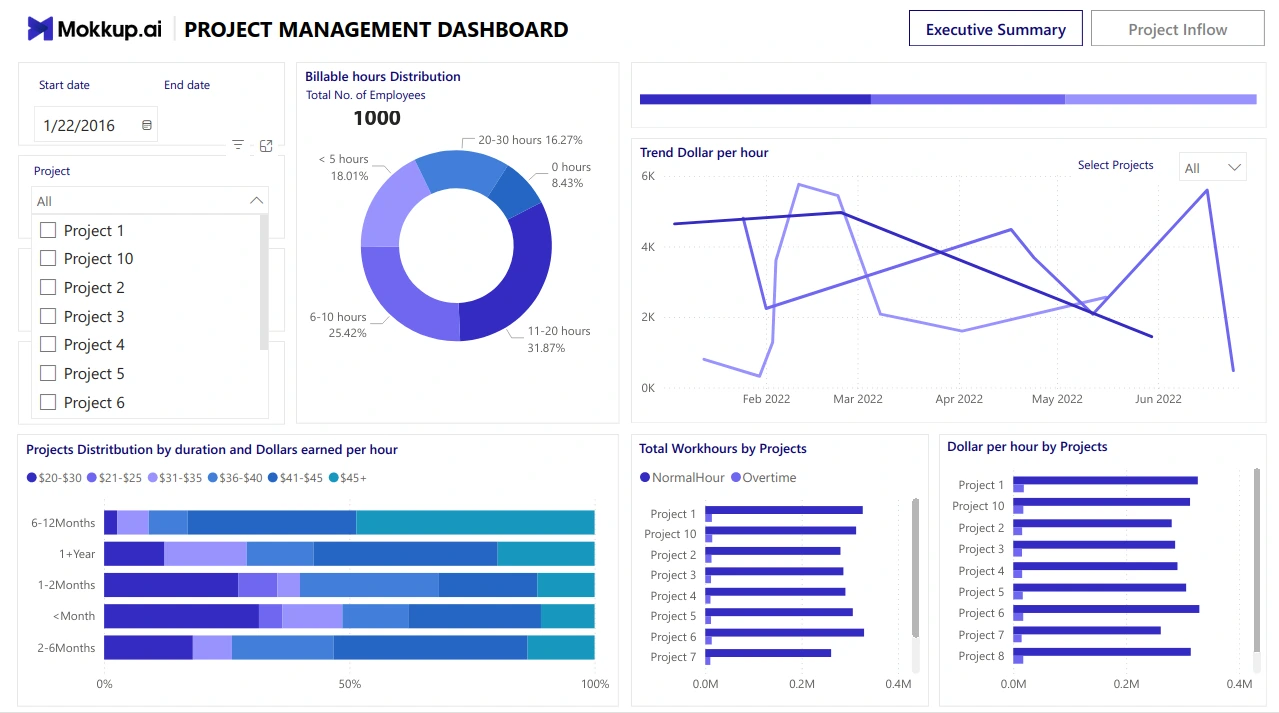
Task: Open the date picker calendar icon
Action: click(x=147, y=125)
